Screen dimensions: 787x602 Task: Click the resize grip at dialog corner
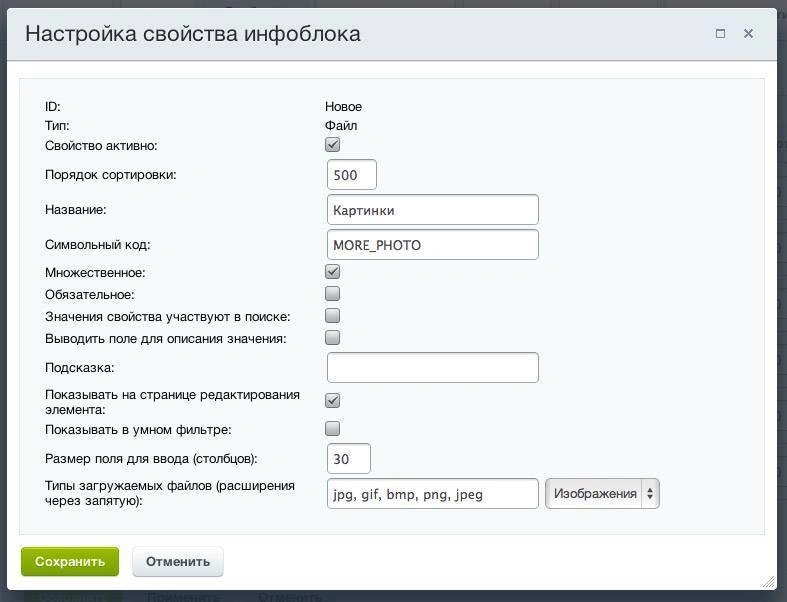pos(768,581)
